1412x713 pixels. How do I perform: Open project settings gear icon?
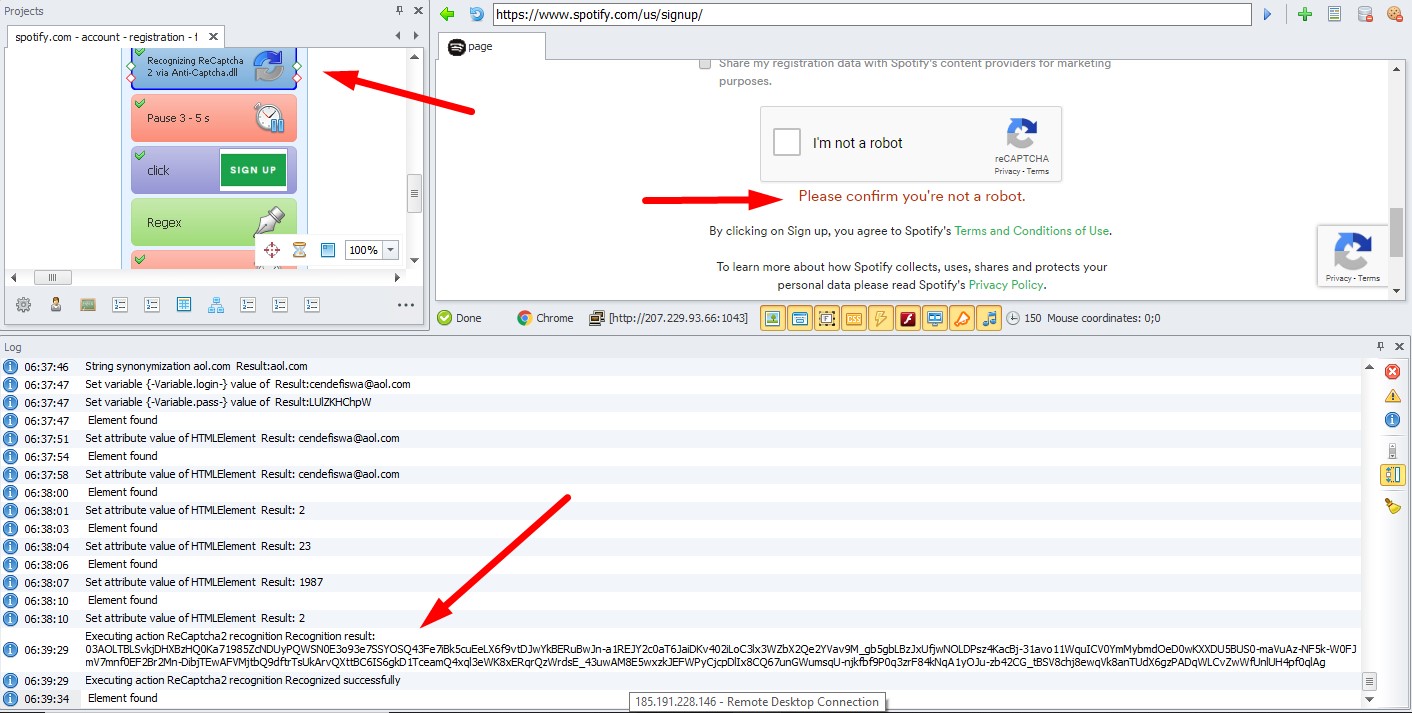tap(23, 305)
